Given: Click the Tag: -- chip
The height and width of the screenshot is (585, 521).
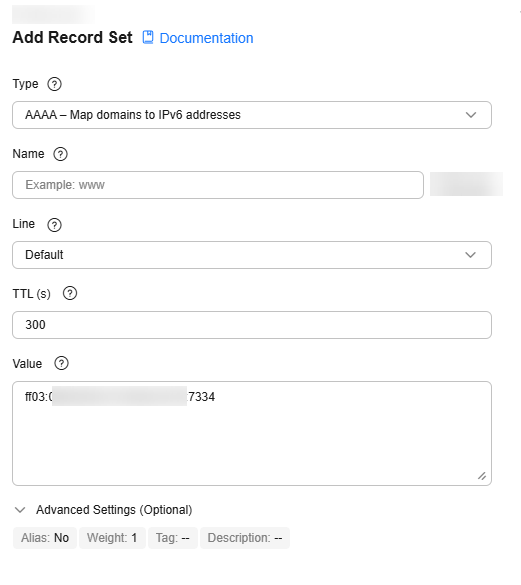Looking at the screenshot, I should coord(173,538).
